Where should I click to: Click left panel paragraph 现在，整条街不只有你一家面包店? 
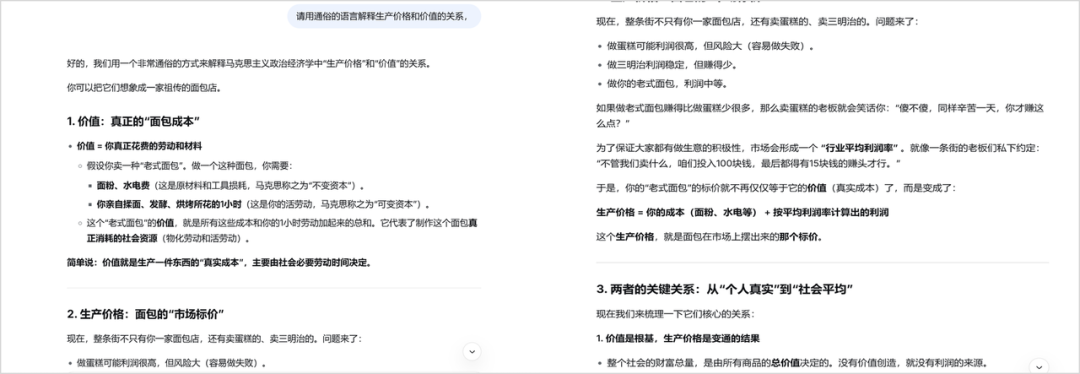point(214,338)
